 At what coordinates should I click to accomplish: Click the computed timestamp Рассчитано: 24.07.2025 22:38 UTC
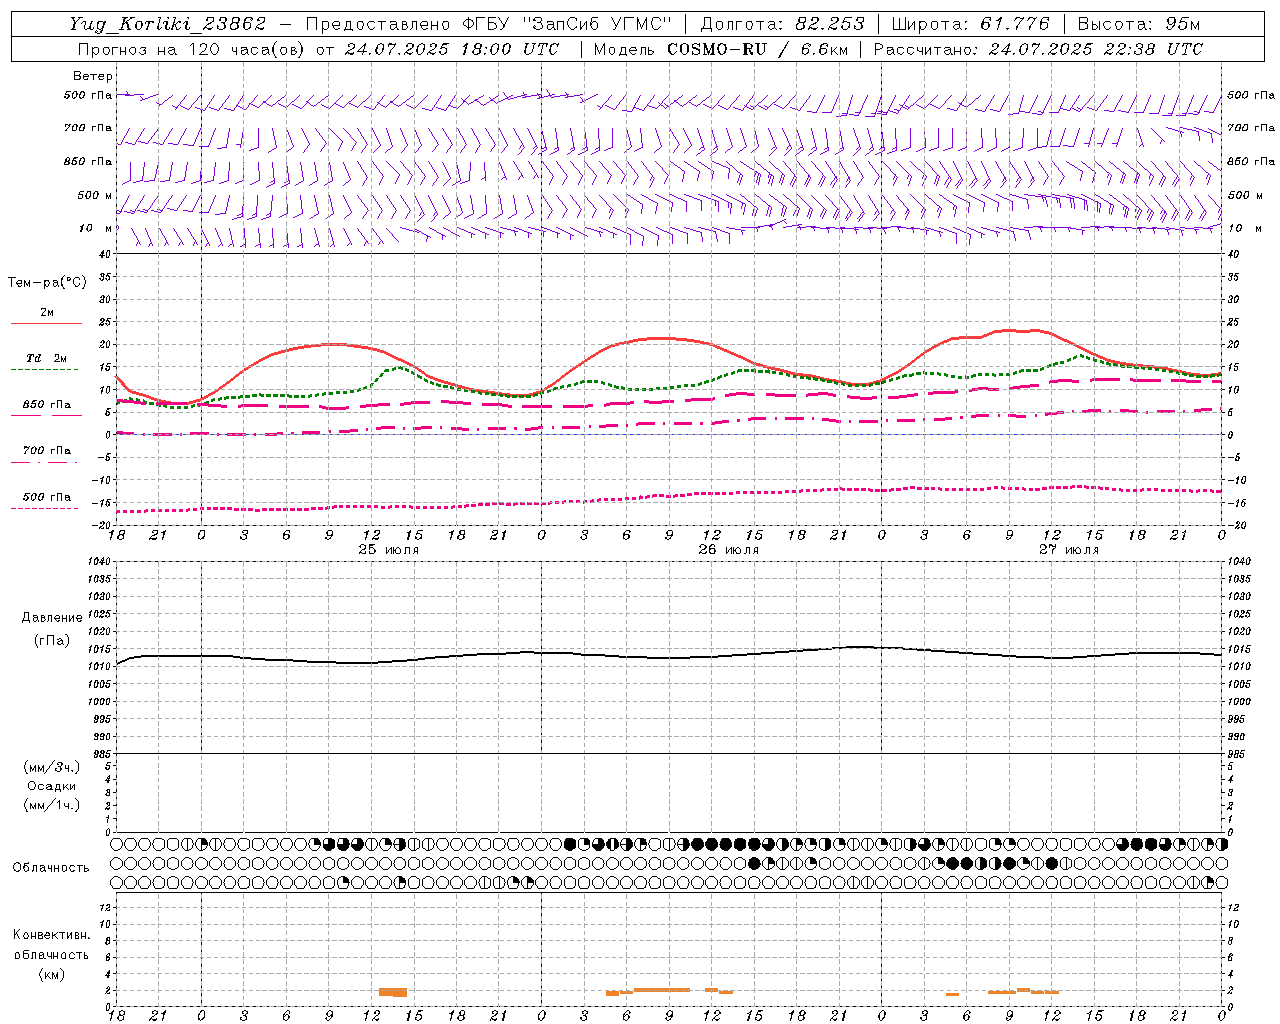click(1039, 49)
